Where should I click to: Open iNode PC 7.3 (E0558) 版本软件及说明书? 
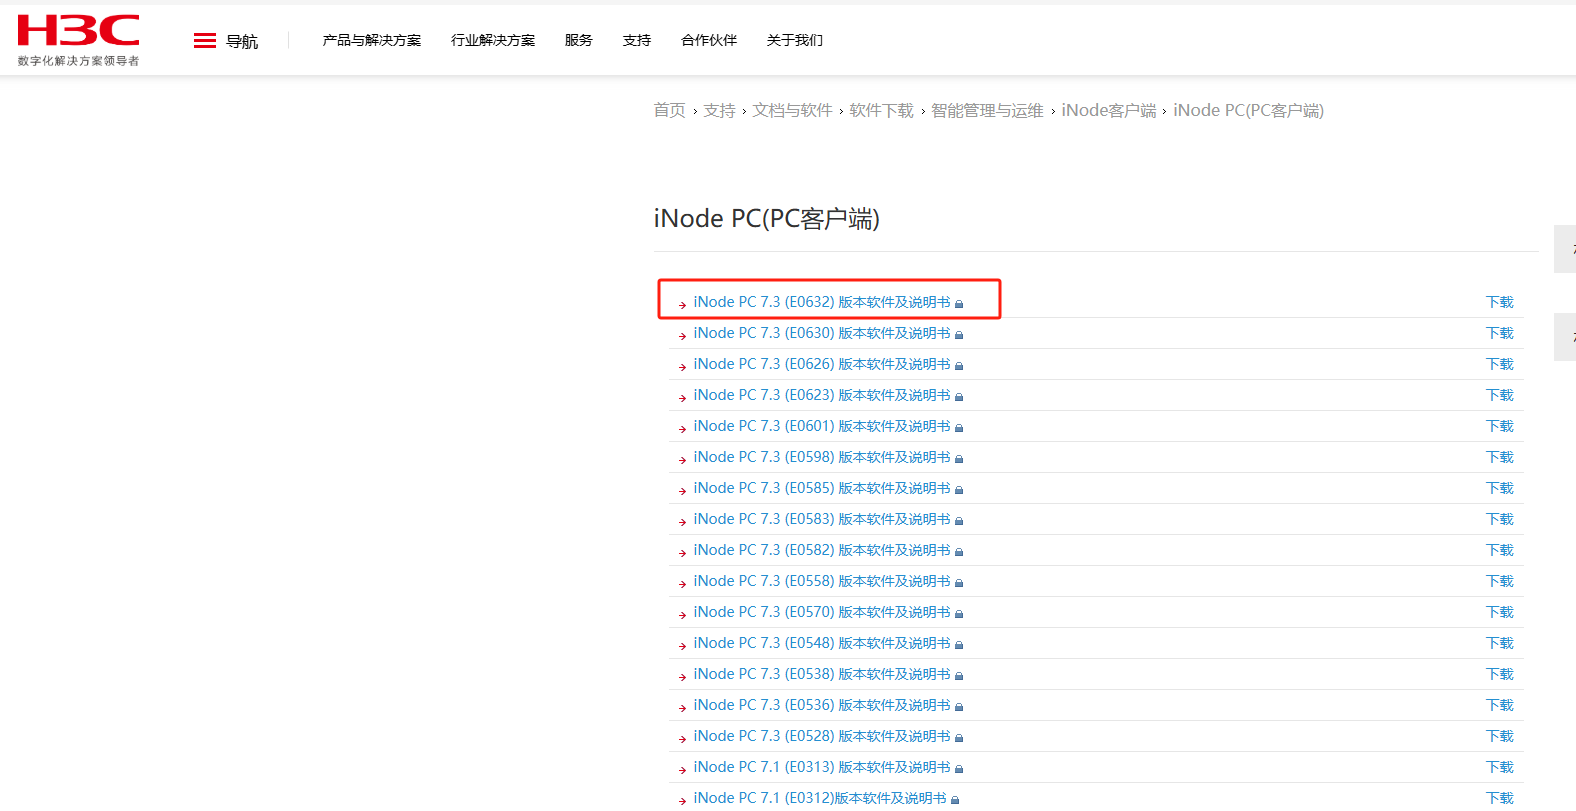click(822, 581)
